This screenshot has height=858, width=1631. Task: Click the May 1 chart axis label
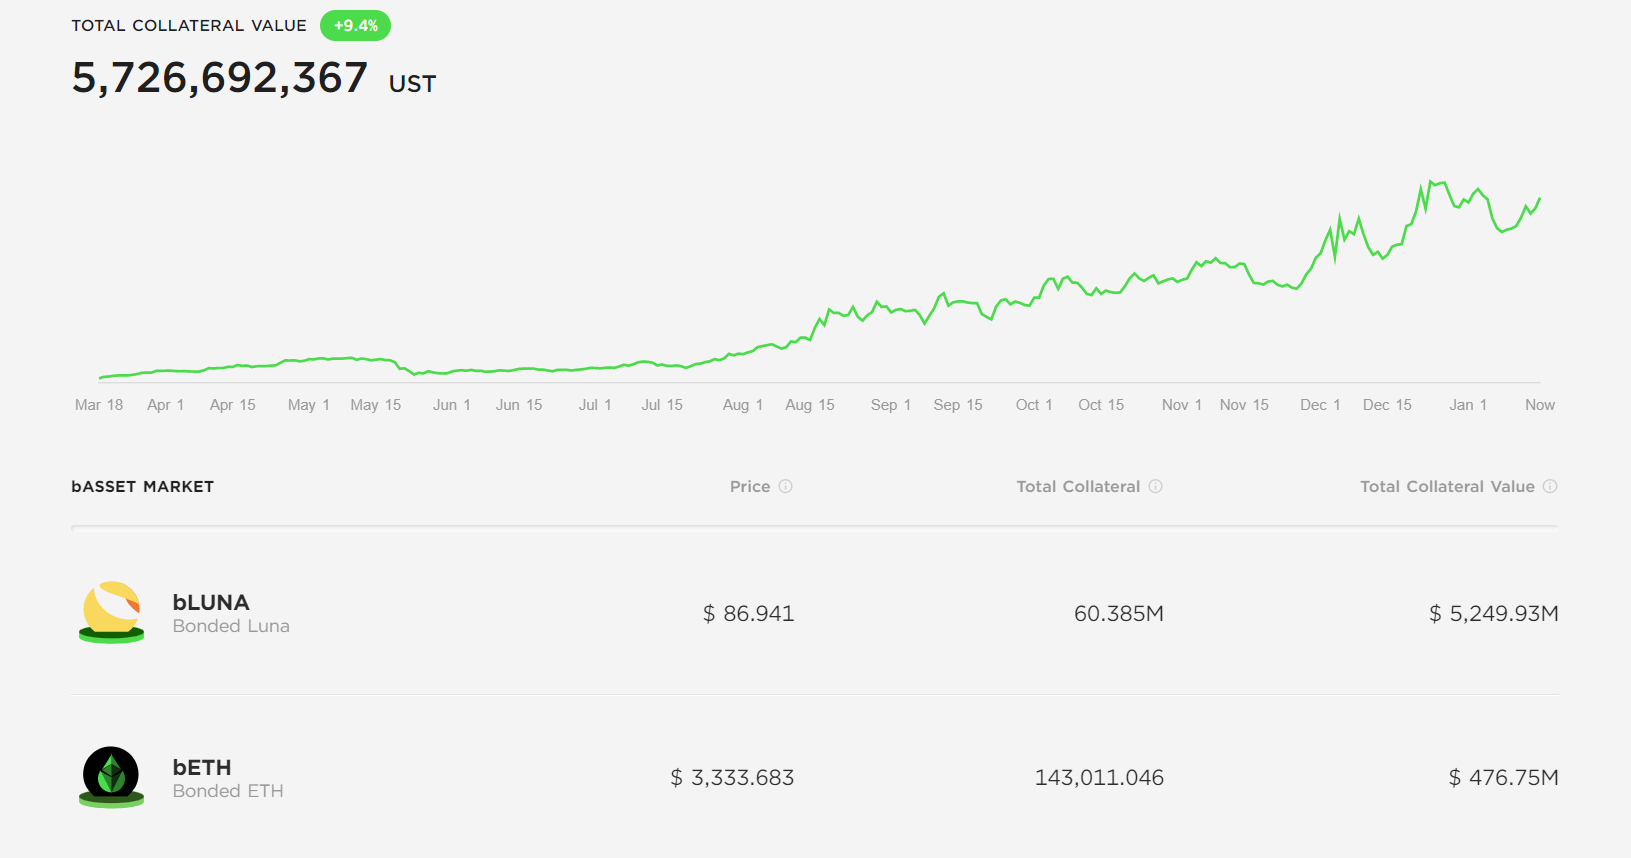click(309, 405)
